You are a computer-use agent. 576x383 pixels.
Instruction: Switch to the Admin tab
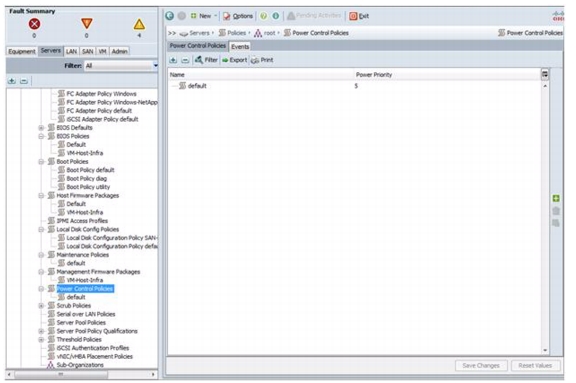[119, 51]
